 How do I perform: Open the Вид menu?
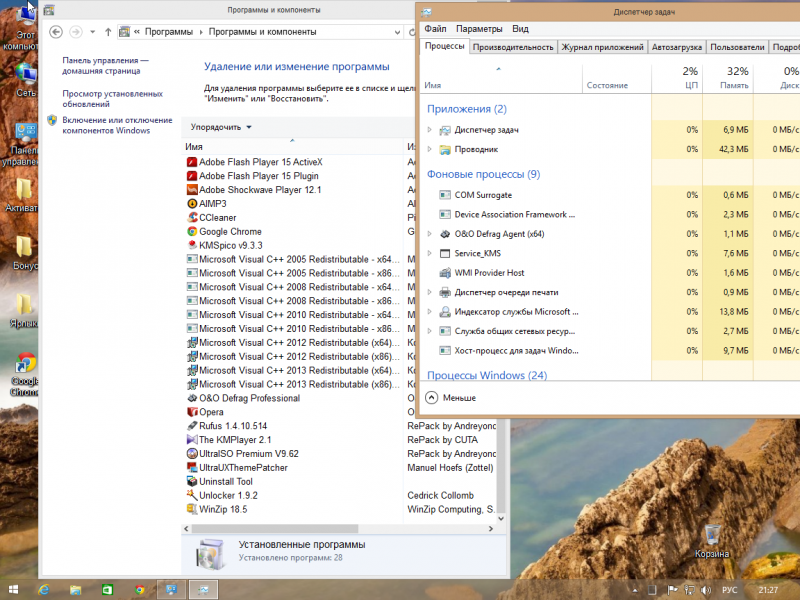(x=520, y=29)
